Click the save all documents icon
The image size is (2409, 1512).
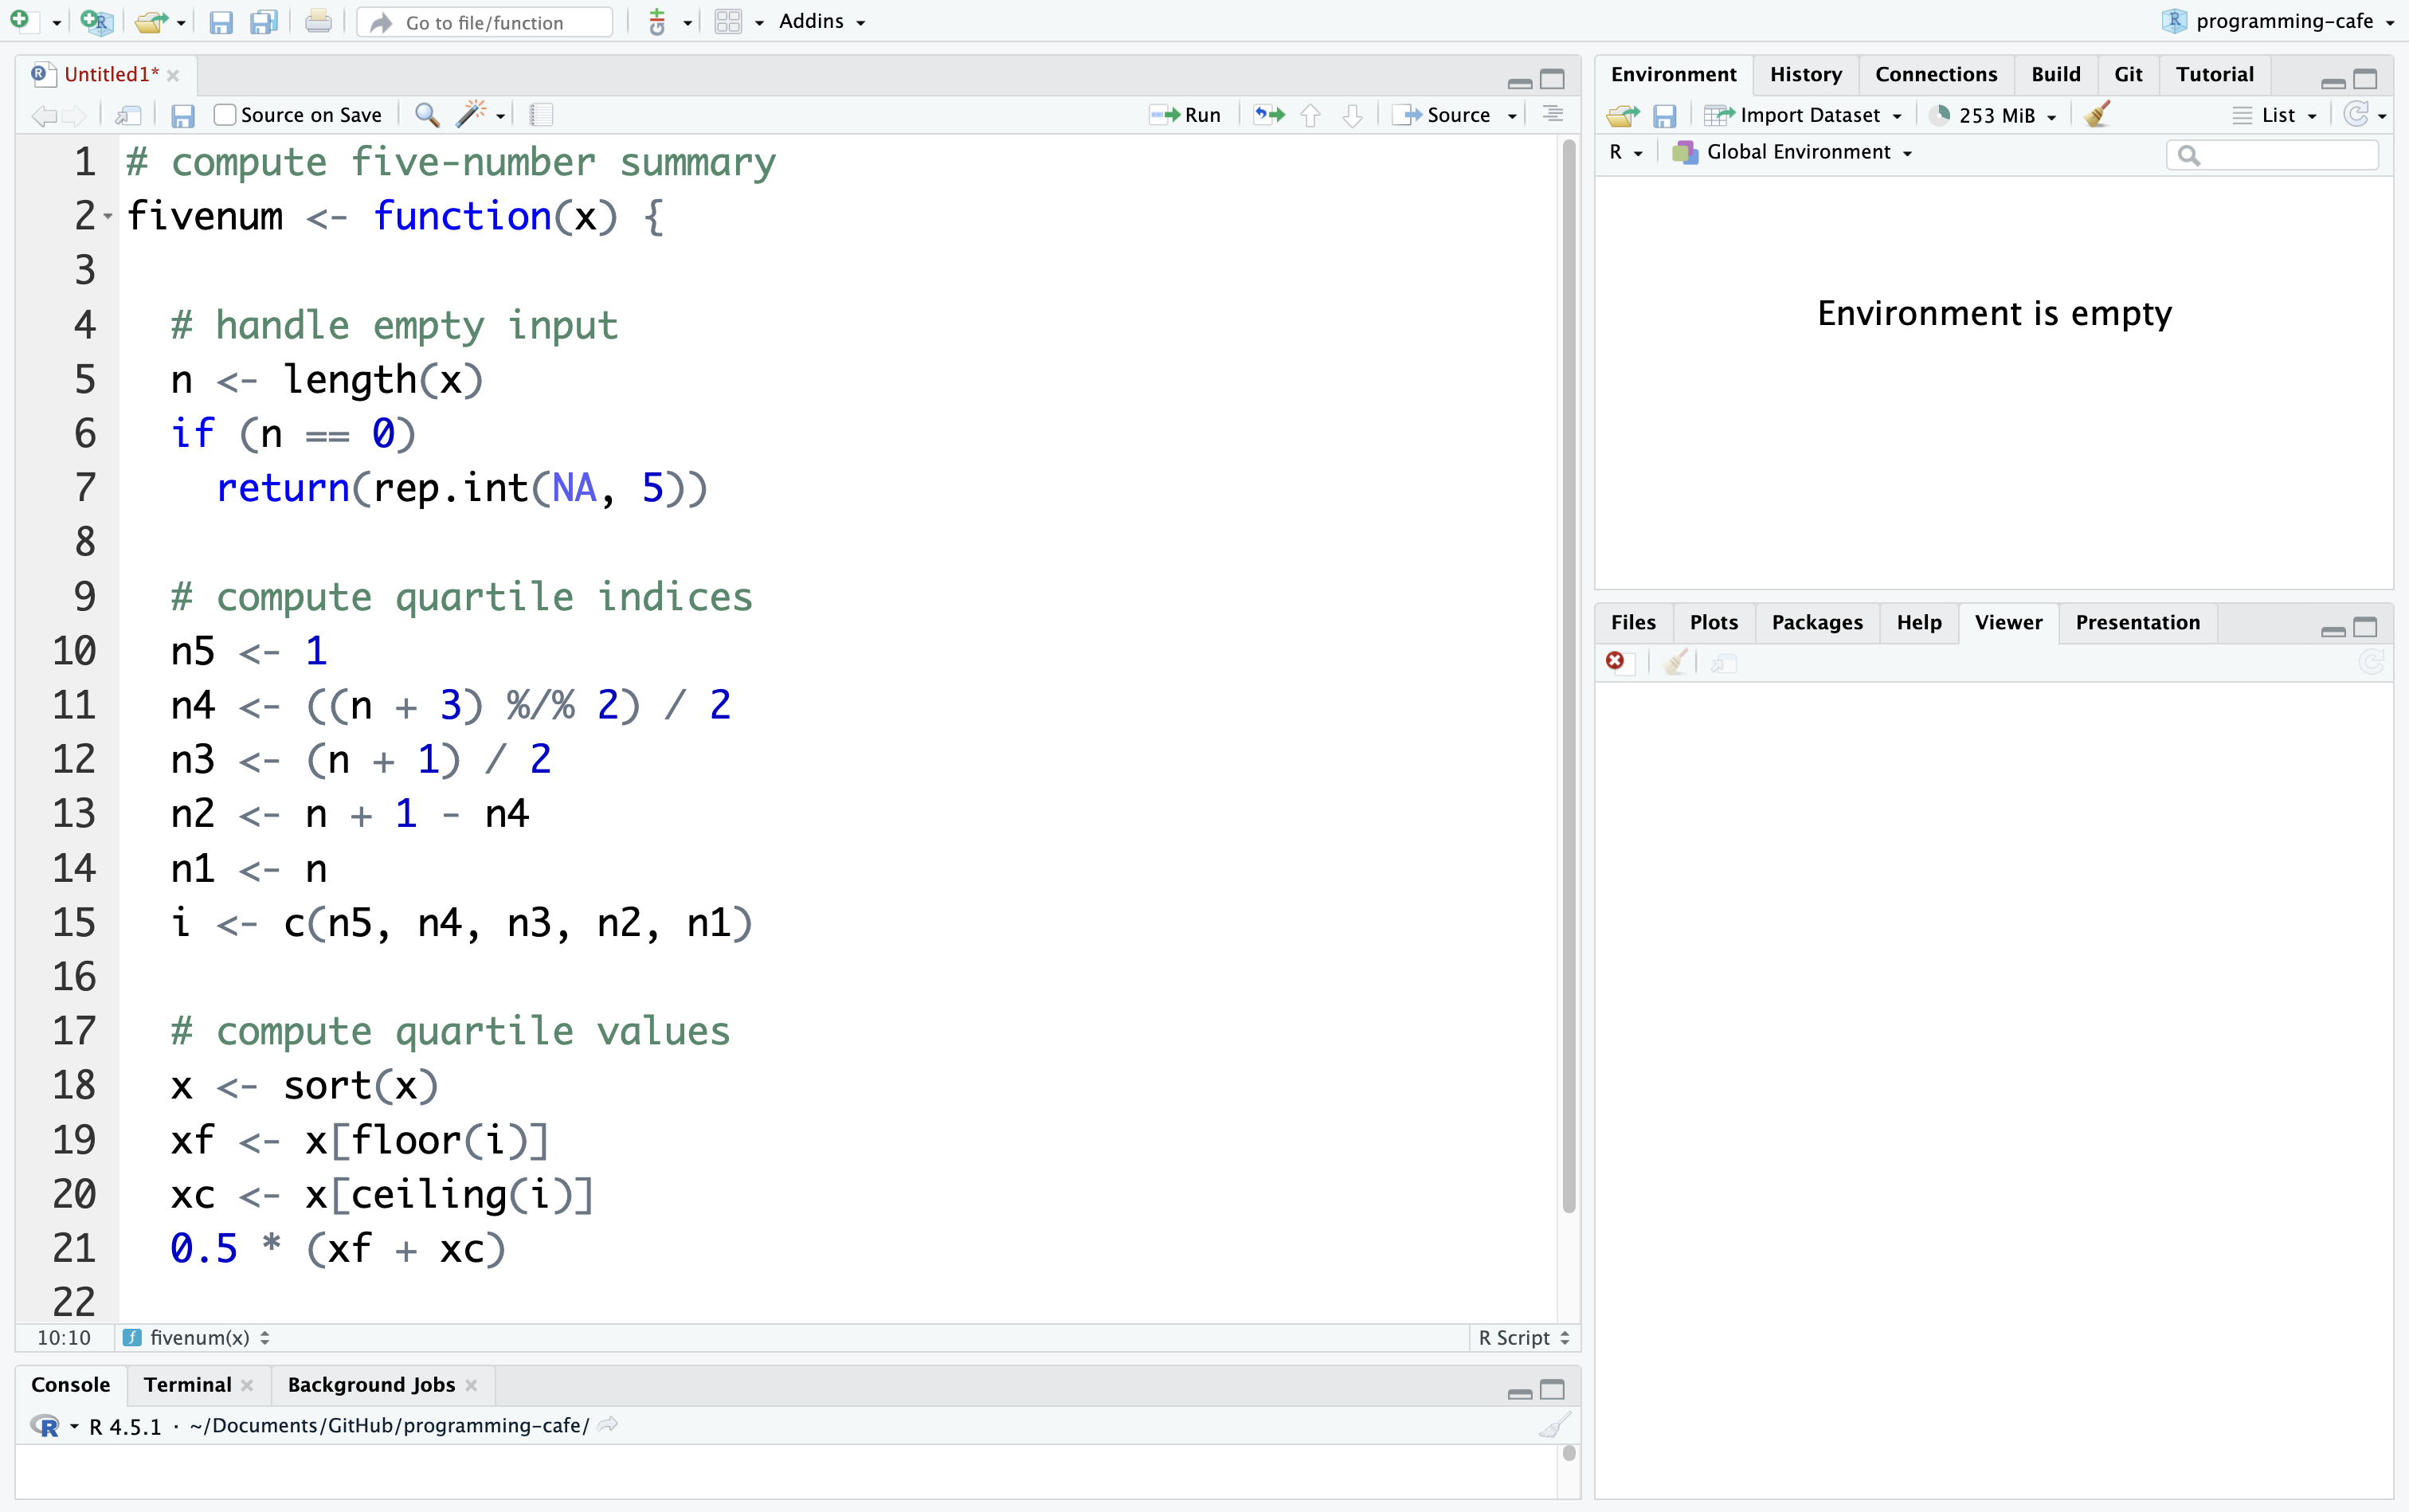[x=263, y=22]
